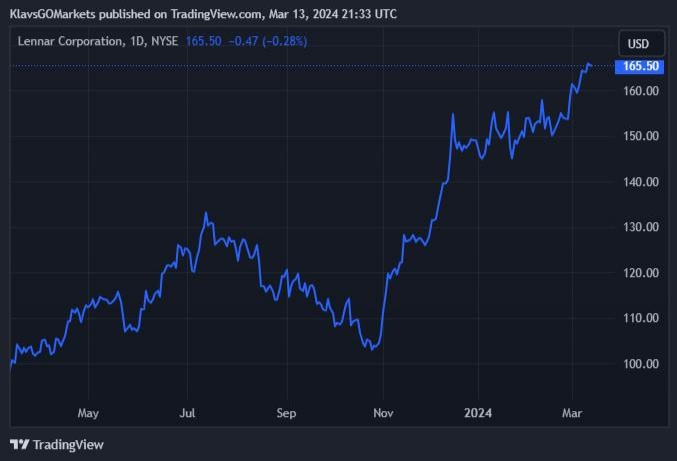Click the 100.00 price axis label
Viewport: 677px width, 461px height.
coord(638,364)
